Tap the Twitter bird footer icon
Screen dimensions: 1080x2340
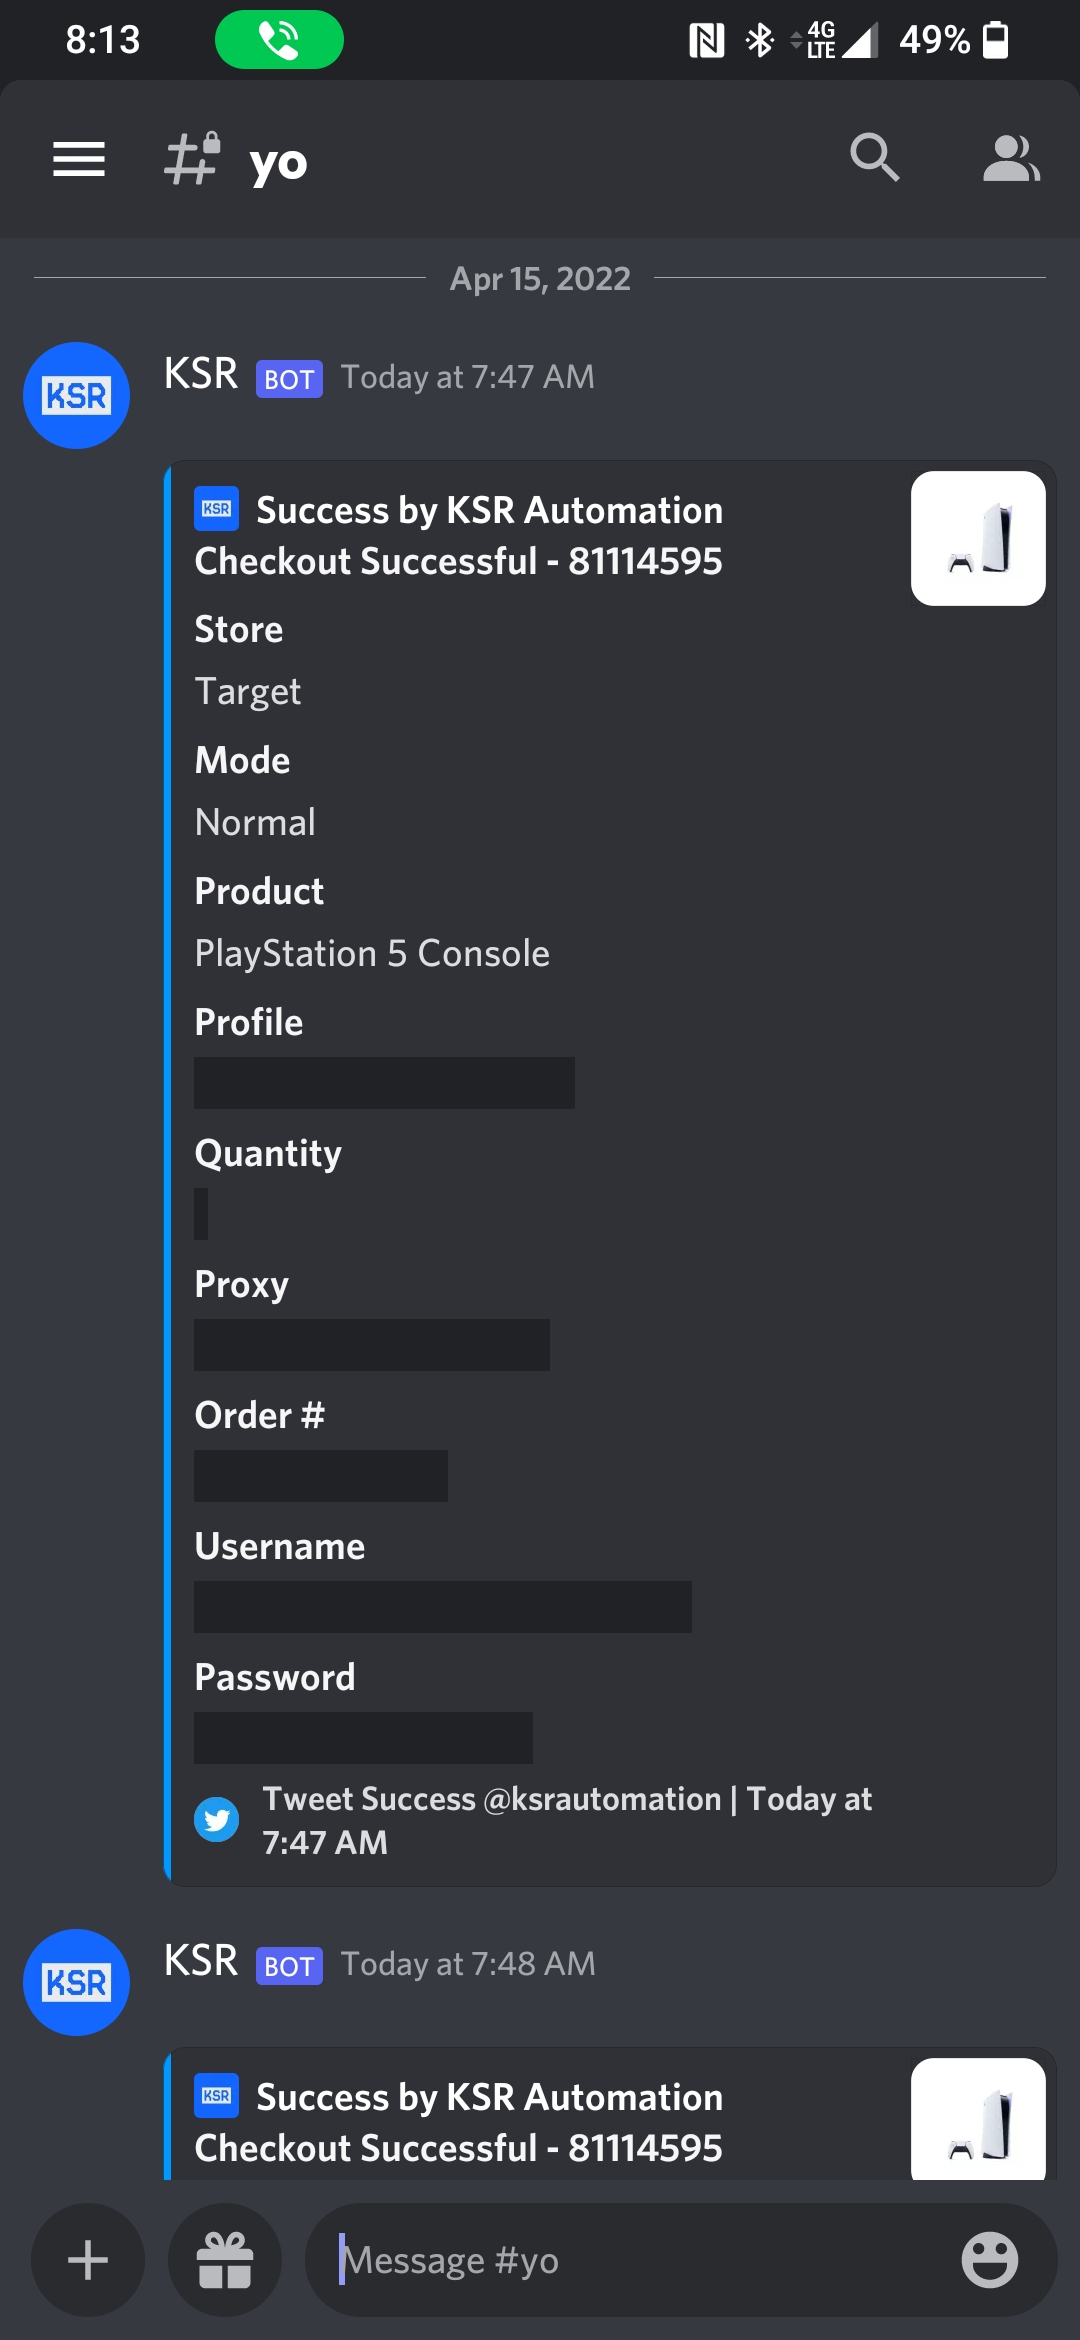tap(217, 1820)
